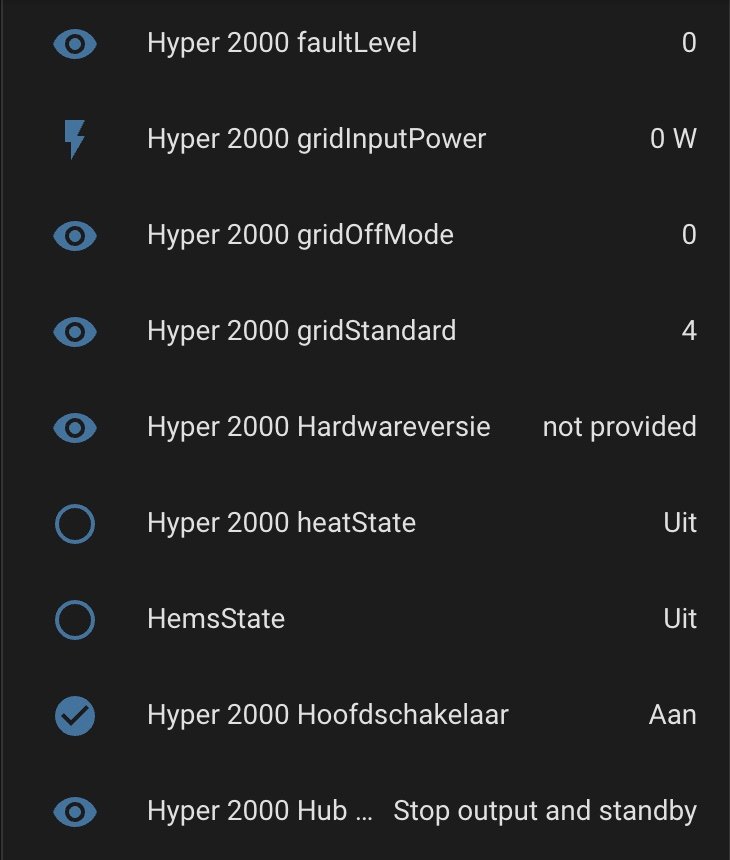Click the '0 W' gridInputPower reading
This screenshot has width=730, height=860.
tap(673, 139)
